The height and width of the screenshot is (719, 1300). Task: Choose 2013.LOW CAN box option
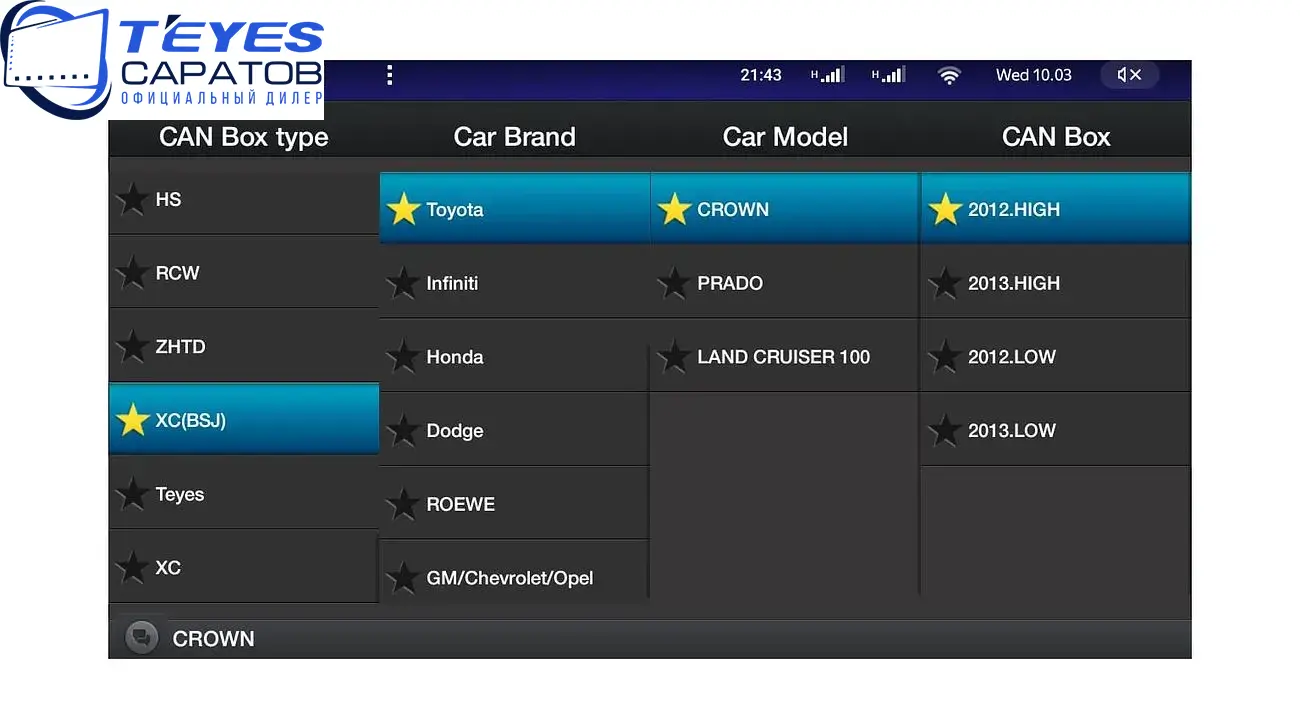1056,431
